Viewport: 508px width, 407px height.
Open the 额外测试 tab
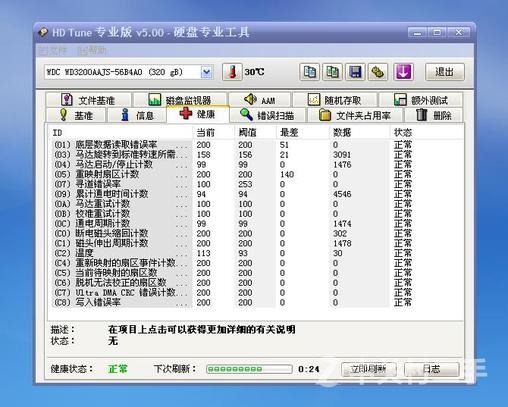point(421,100)
